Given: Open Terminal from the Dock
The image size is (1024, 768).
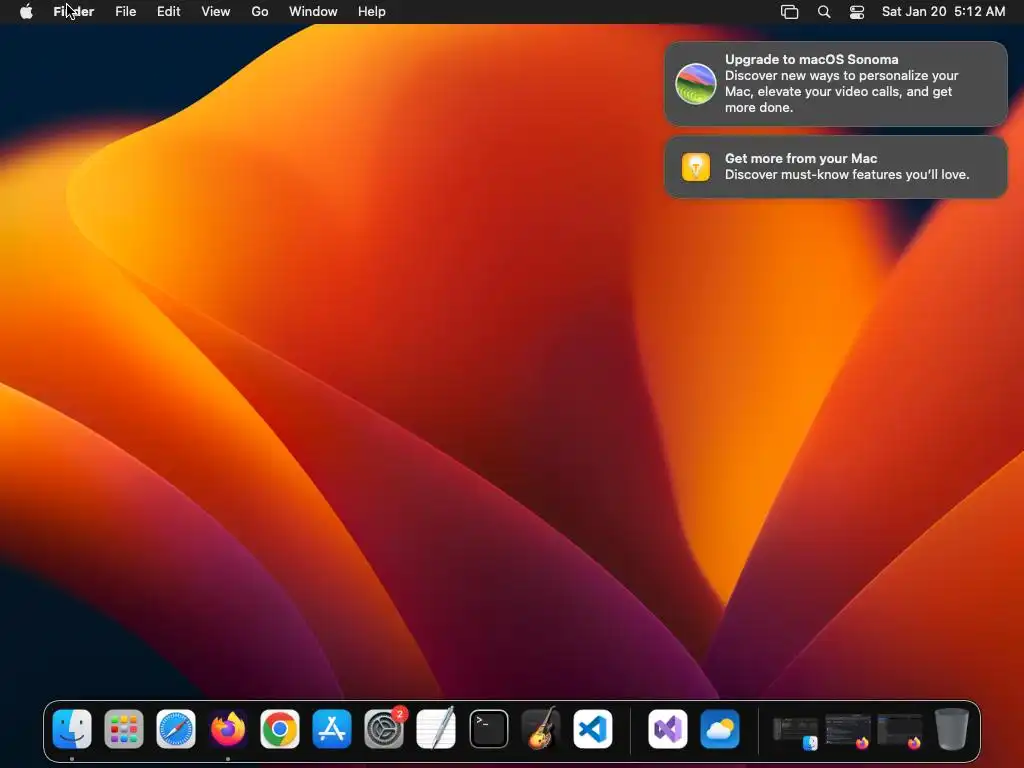Looking at the screenshot, I should coord(488,729).
